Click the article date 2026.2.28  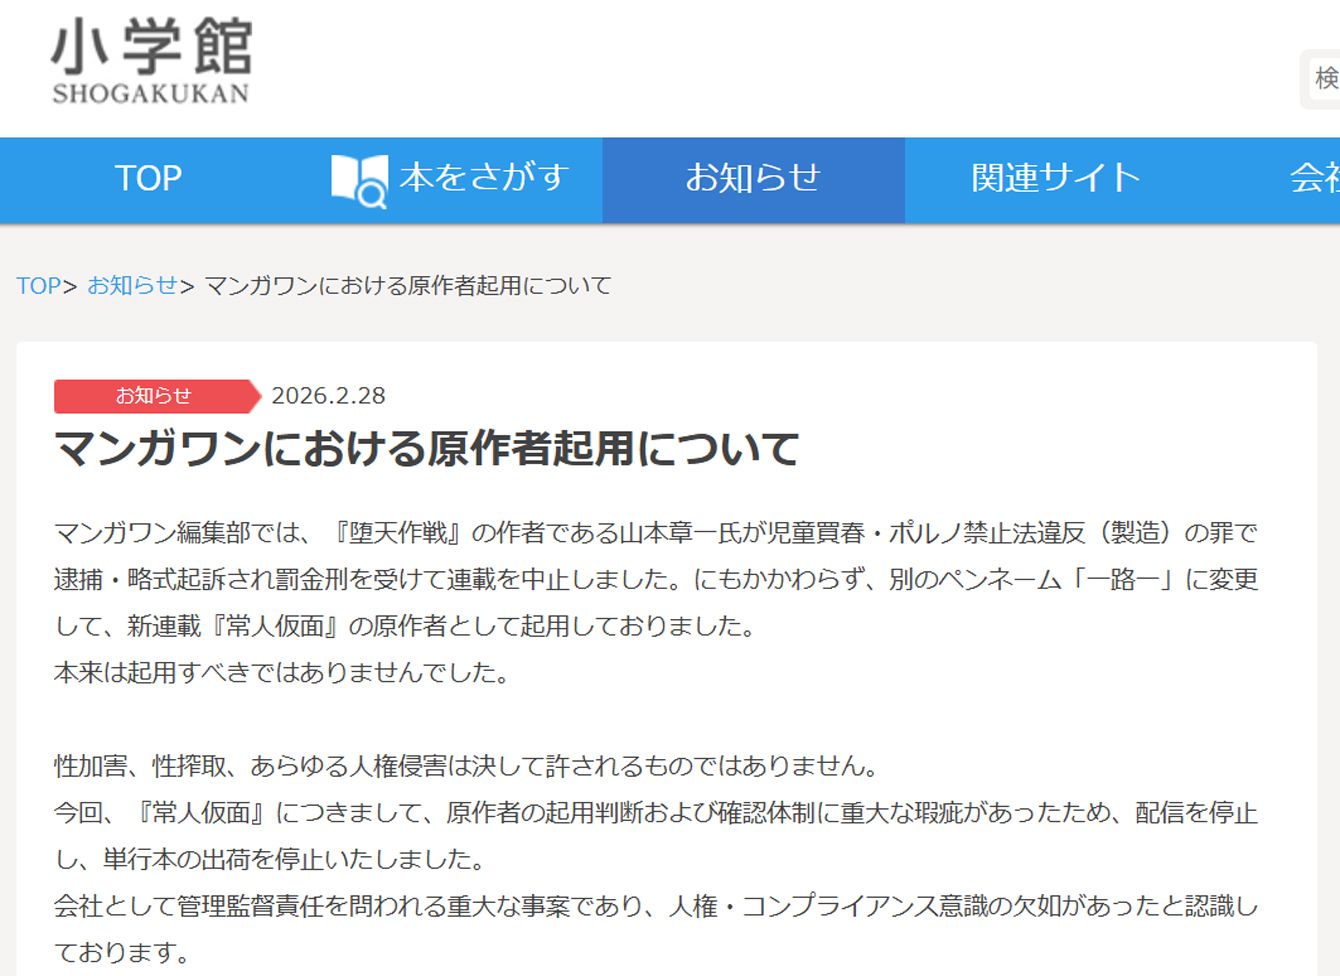(328, 396)
